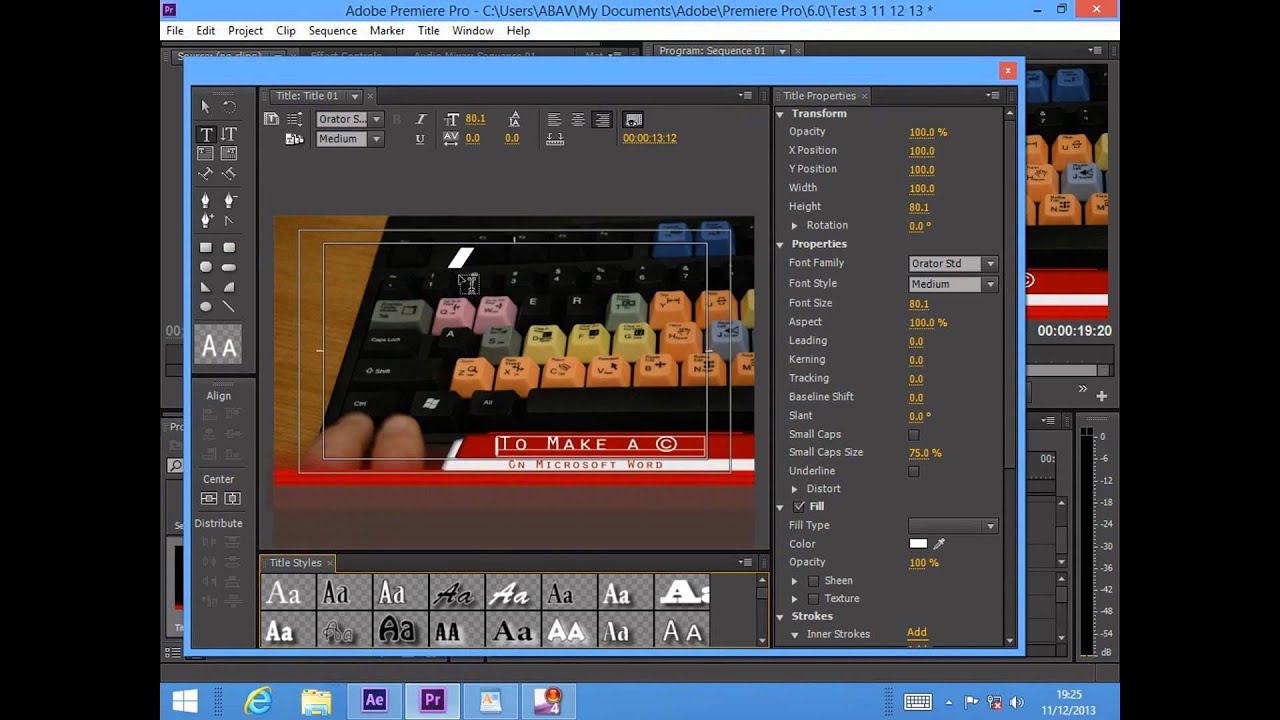This screenshot has width=1280, height=720.
Task: Center-align the text
Action: (578, 119)
